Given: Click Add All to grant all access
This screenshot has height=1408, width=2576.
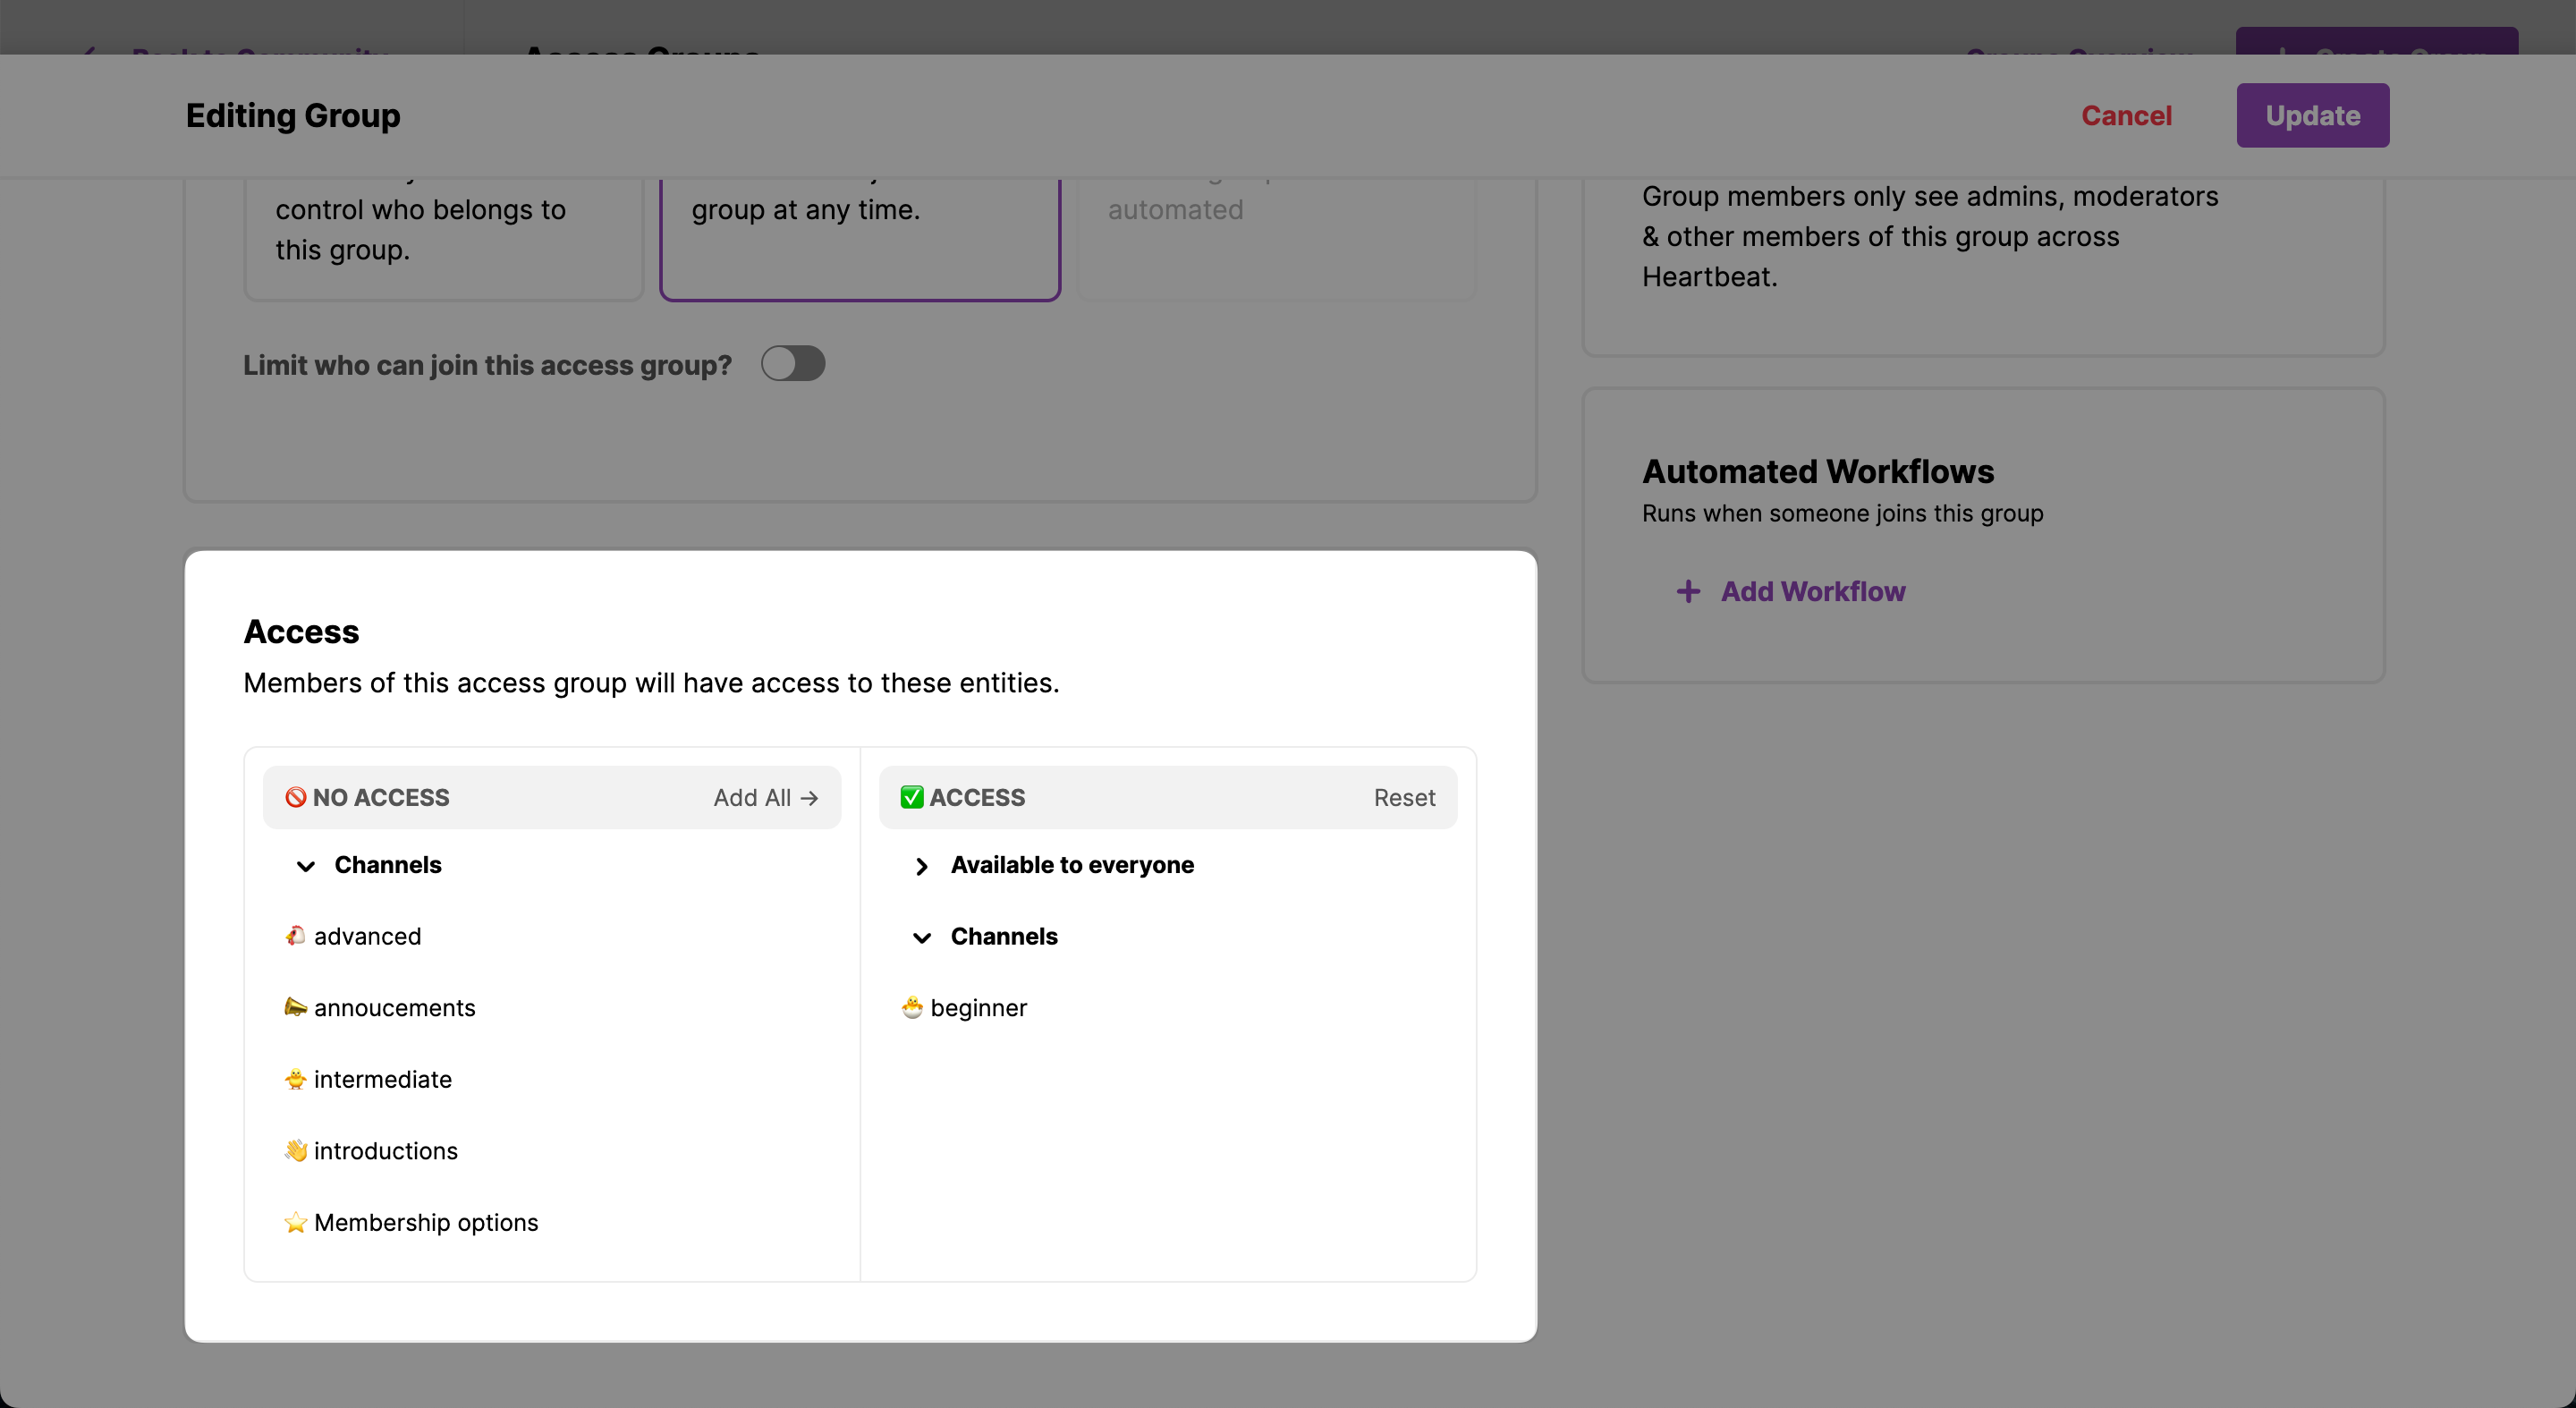Looking at the screenshot, I should coord(766,797).
